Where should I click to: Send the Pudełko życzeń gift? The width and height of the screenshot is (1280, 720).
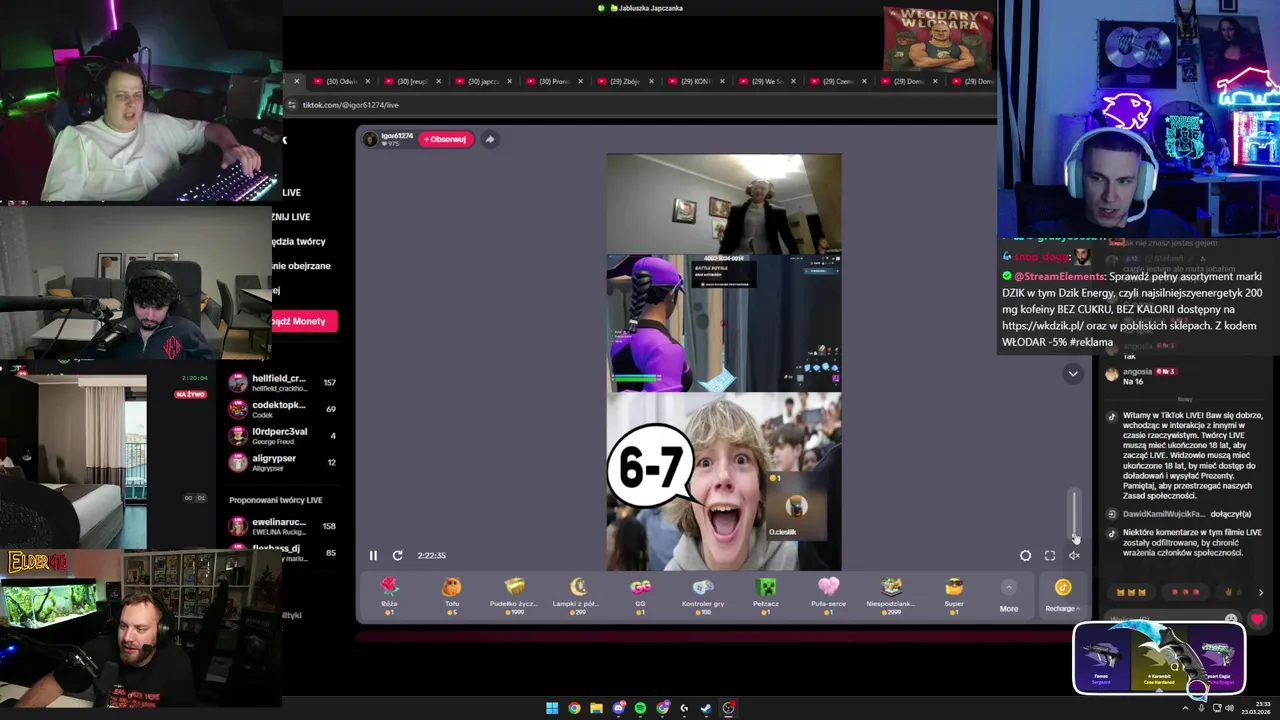click(515, 594)
